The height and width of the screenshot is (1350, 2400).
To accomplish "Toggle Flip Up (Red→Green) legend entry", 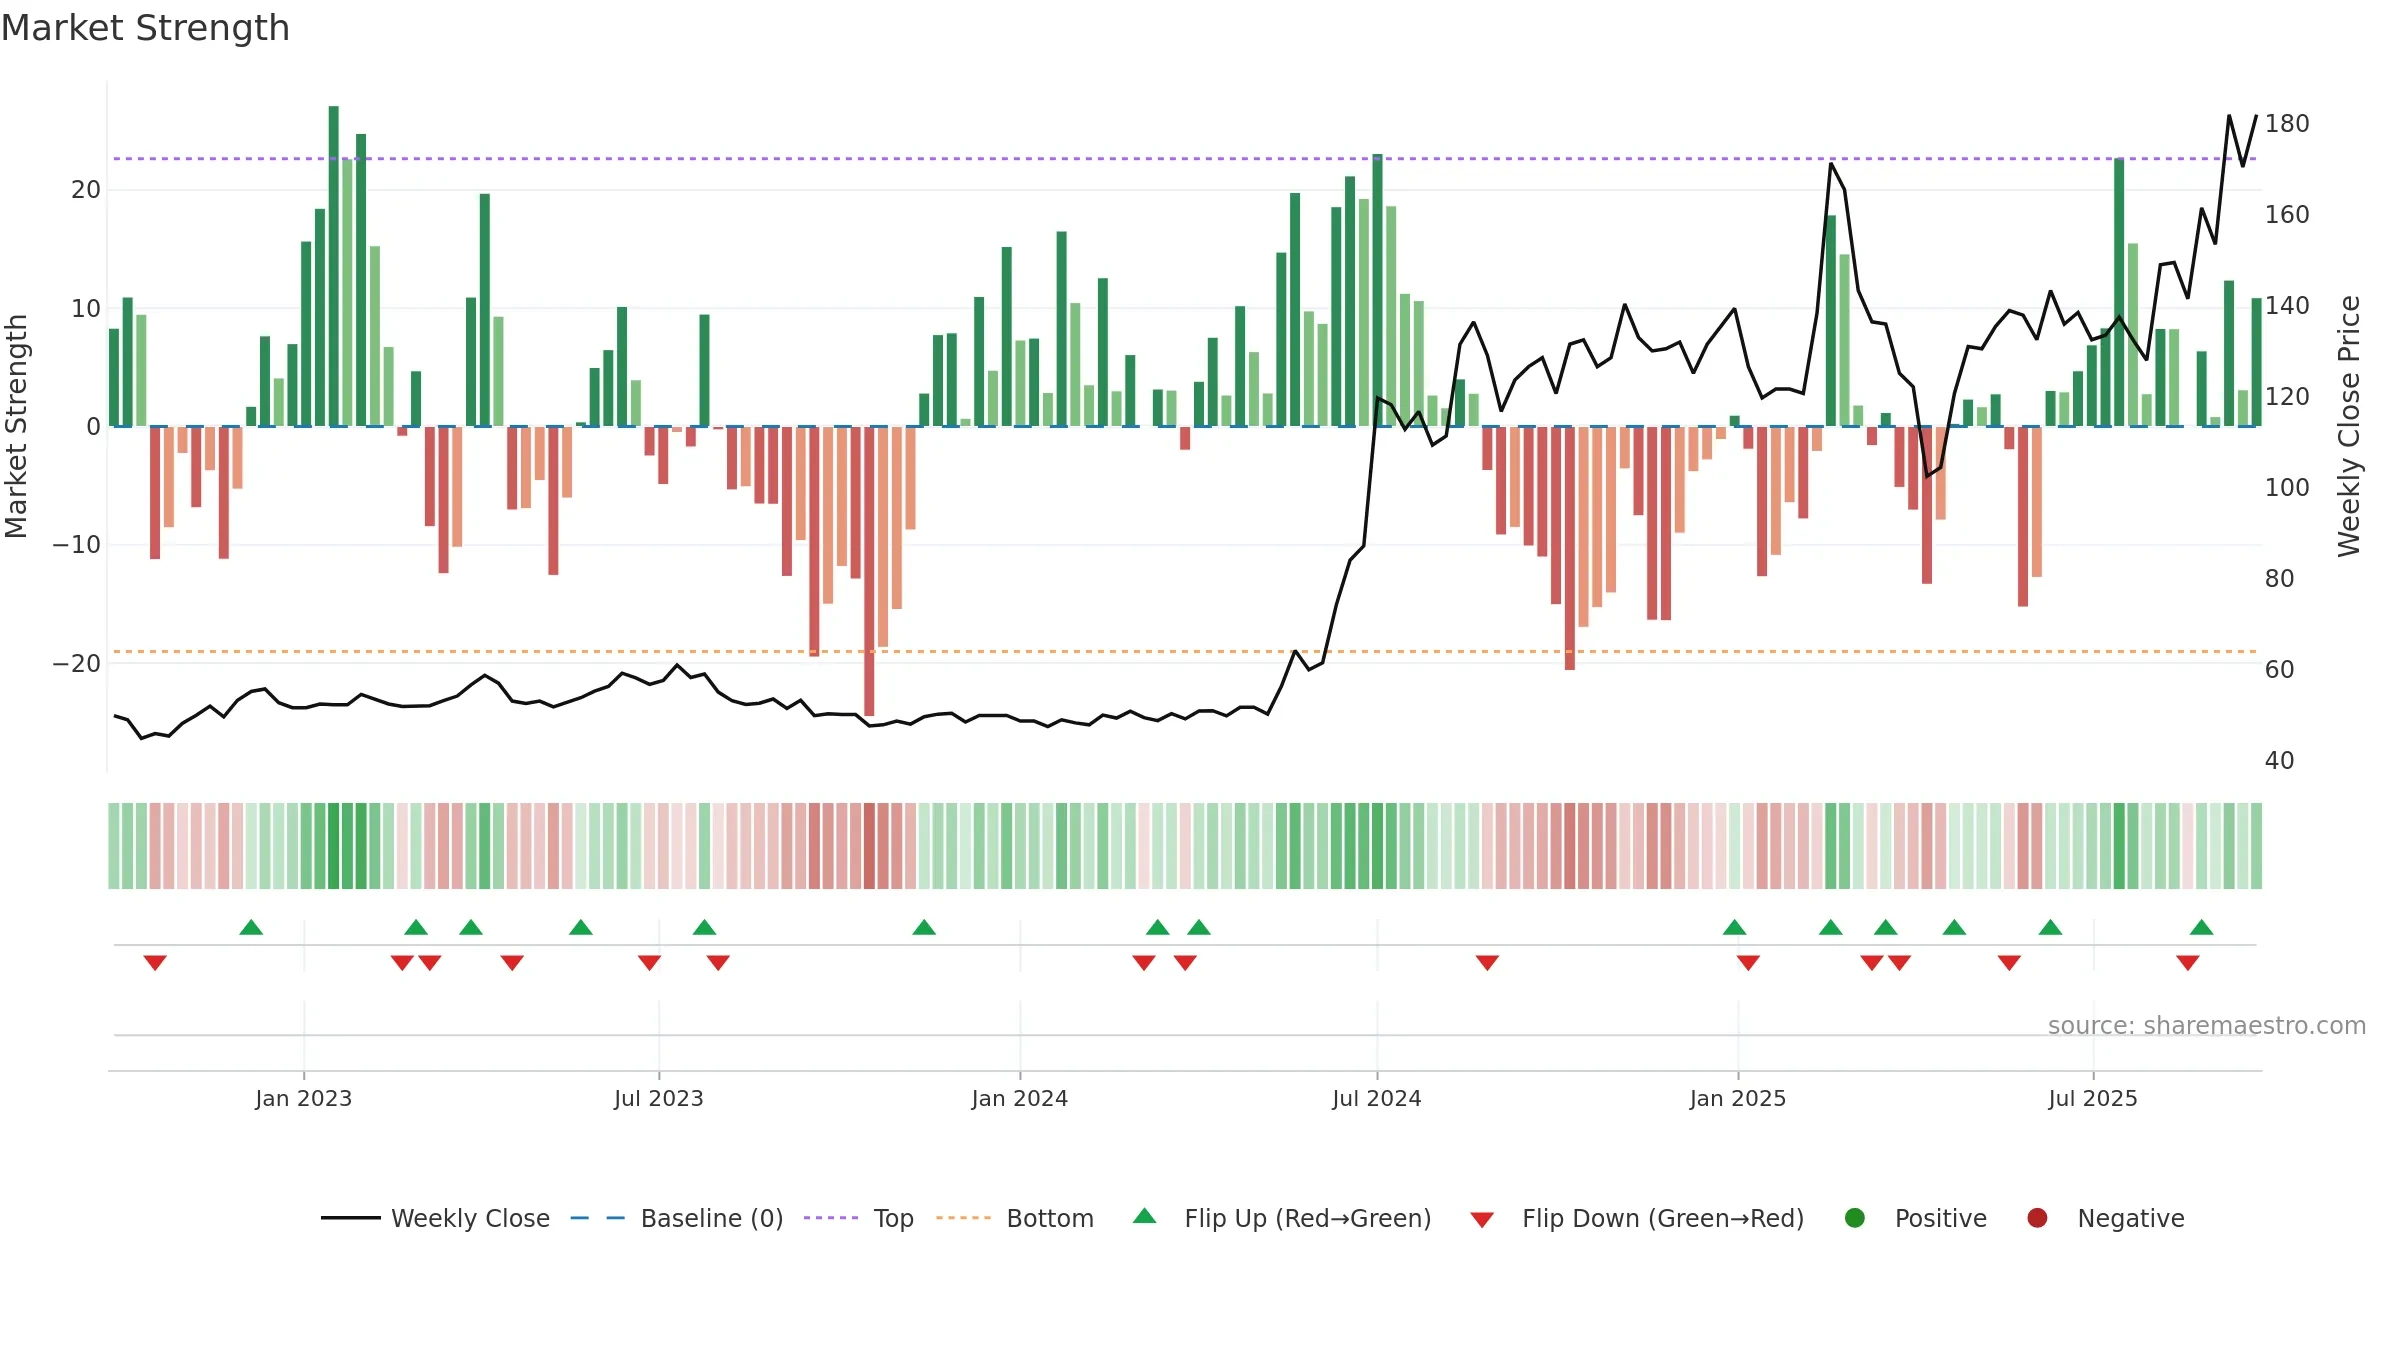I will pos(1282,1218).
